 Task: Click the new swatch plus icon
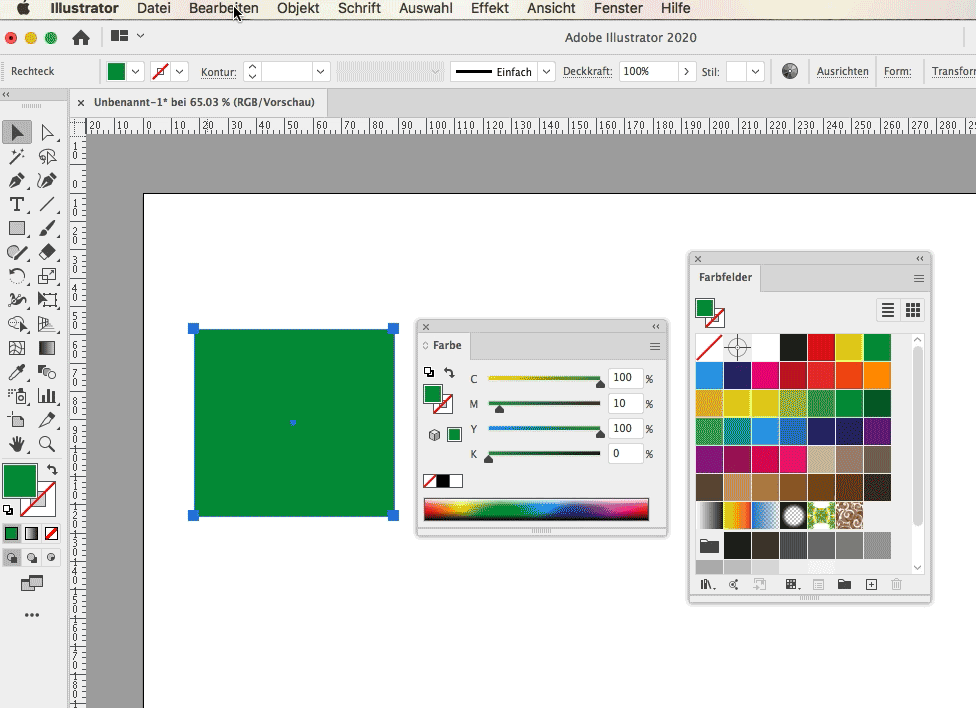pyautogui.click(x=871, y=585)
